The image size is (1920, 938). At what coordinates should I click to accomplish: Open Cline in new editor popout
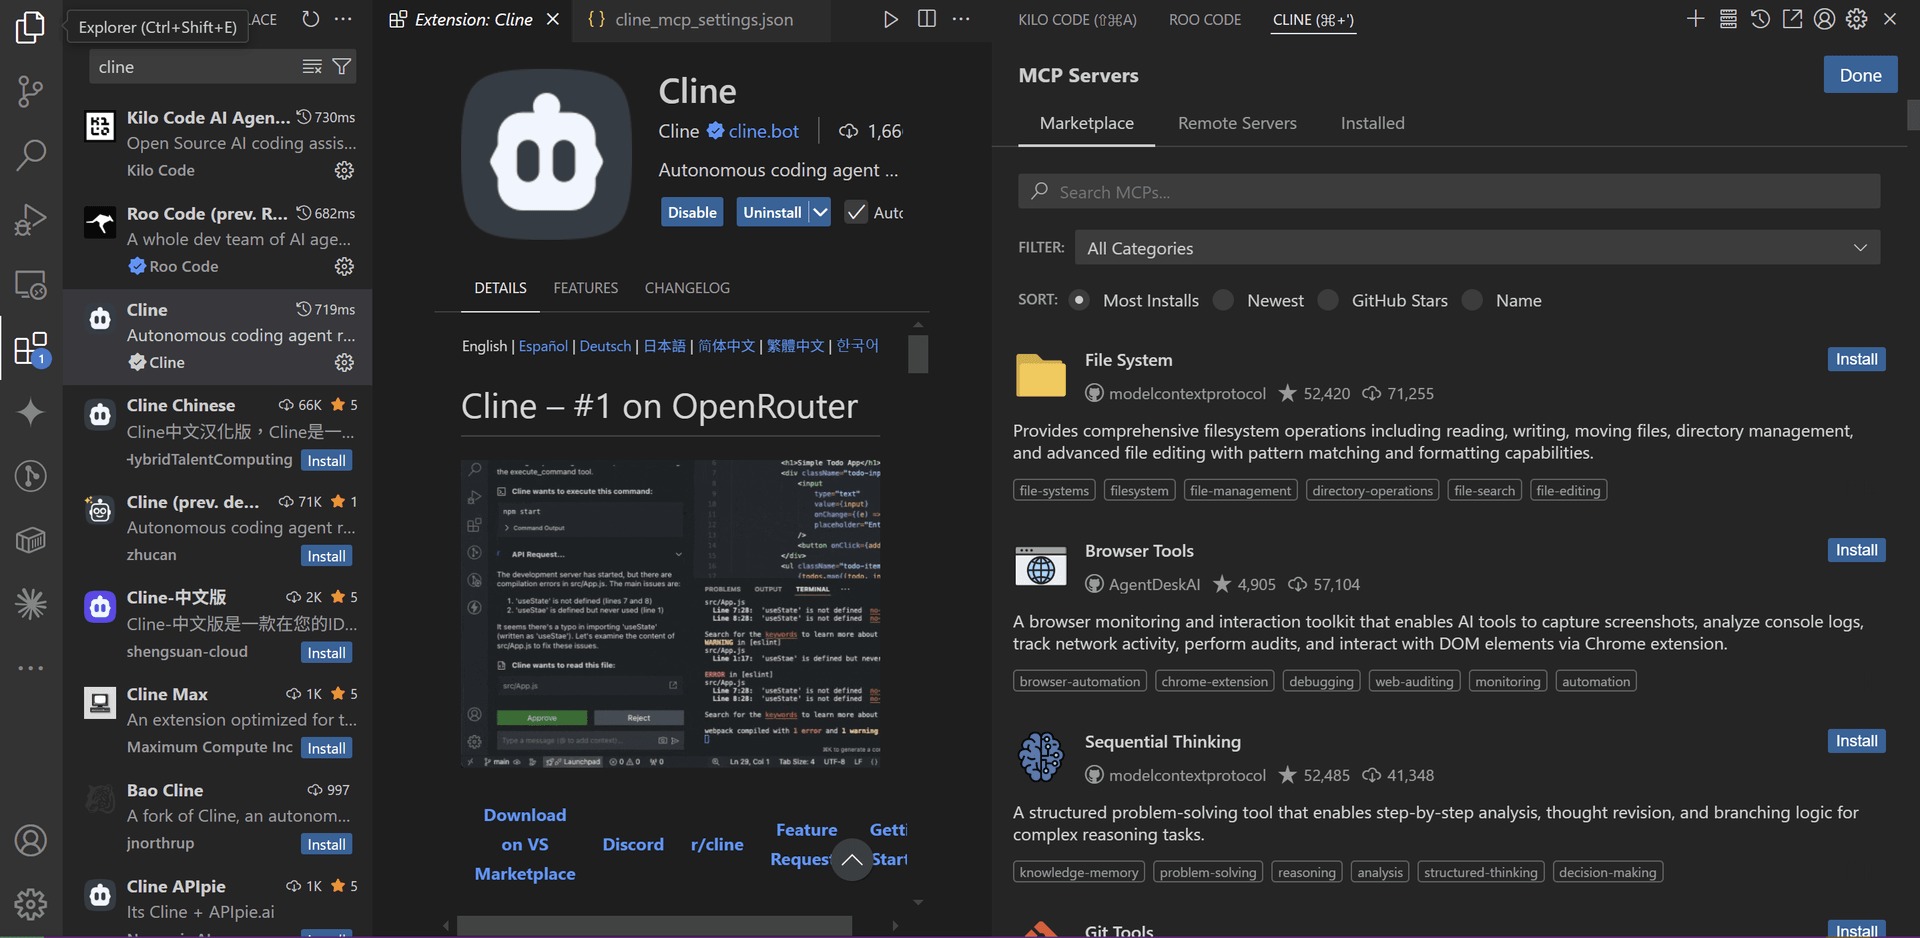pos(1792,19)
